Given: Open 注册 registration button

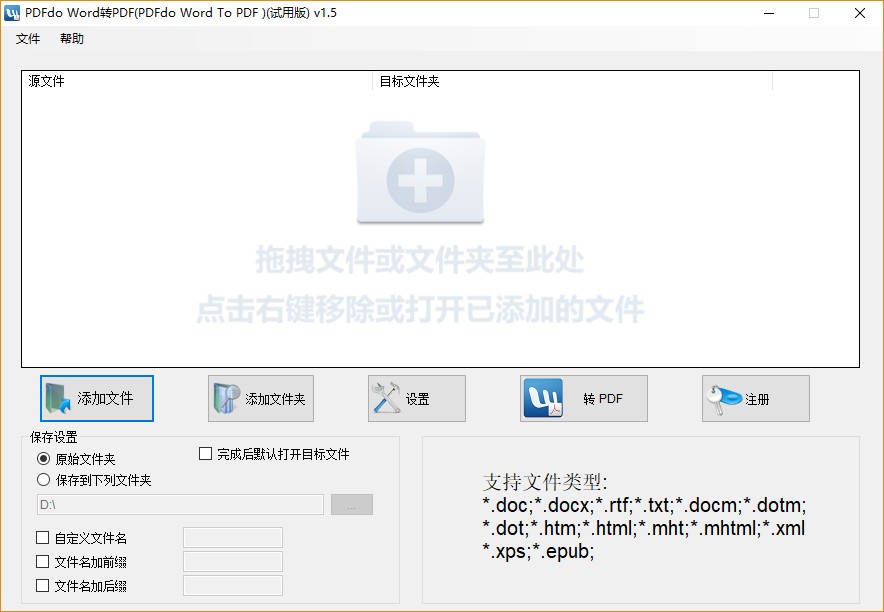Looking at the screenshot, I should (756, 398).
